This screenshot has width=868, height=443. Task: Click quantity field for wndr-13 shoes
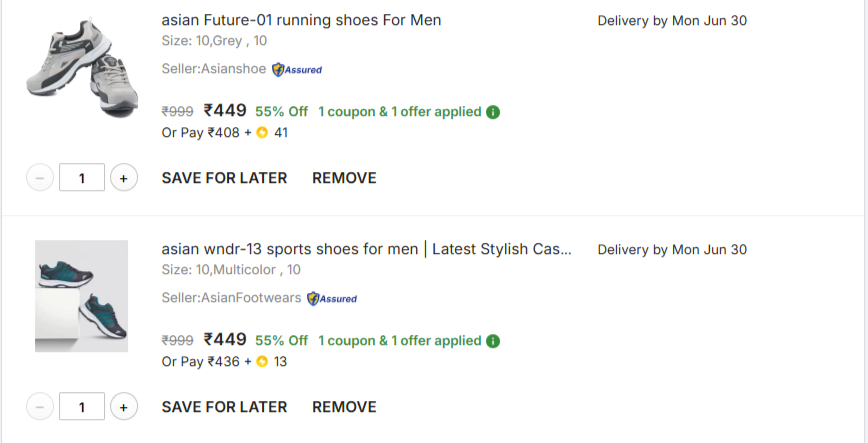point(82,407)
